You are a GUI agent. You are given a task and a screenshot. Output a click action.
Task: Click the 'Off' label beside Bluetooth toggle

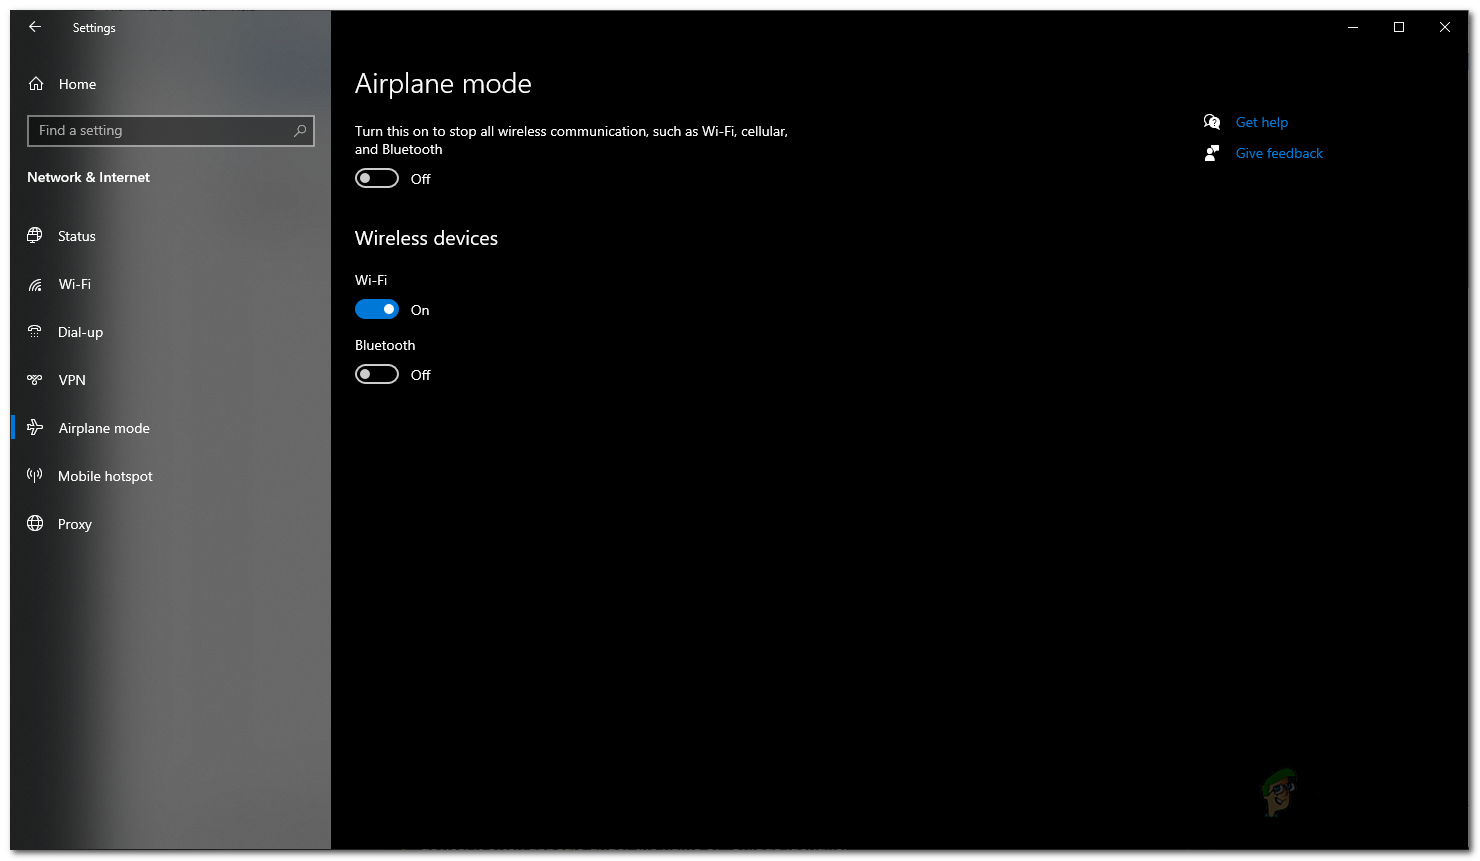coord(421,376)
